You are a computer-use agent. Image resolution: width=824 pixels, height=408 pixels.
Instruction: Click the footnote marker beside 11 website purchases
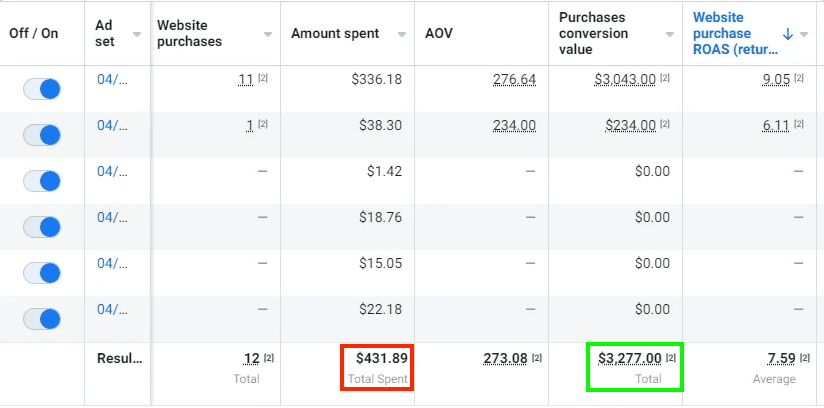[263, 78]
